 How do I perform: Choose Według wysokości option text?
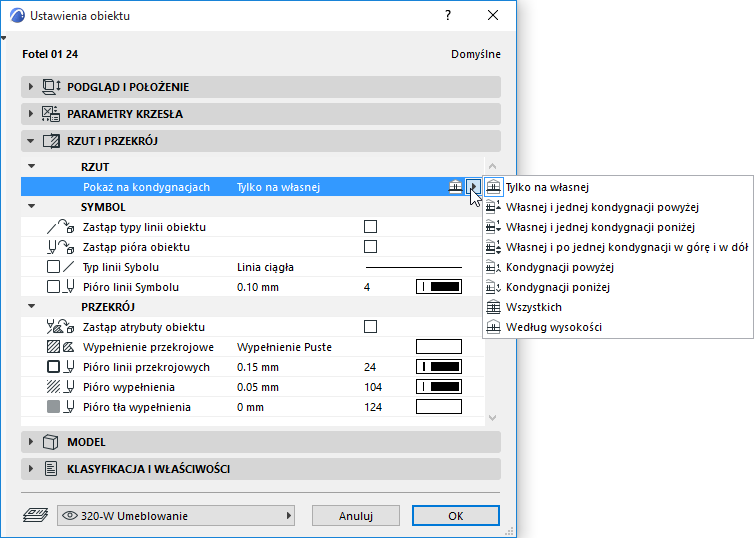pos(553,327)
